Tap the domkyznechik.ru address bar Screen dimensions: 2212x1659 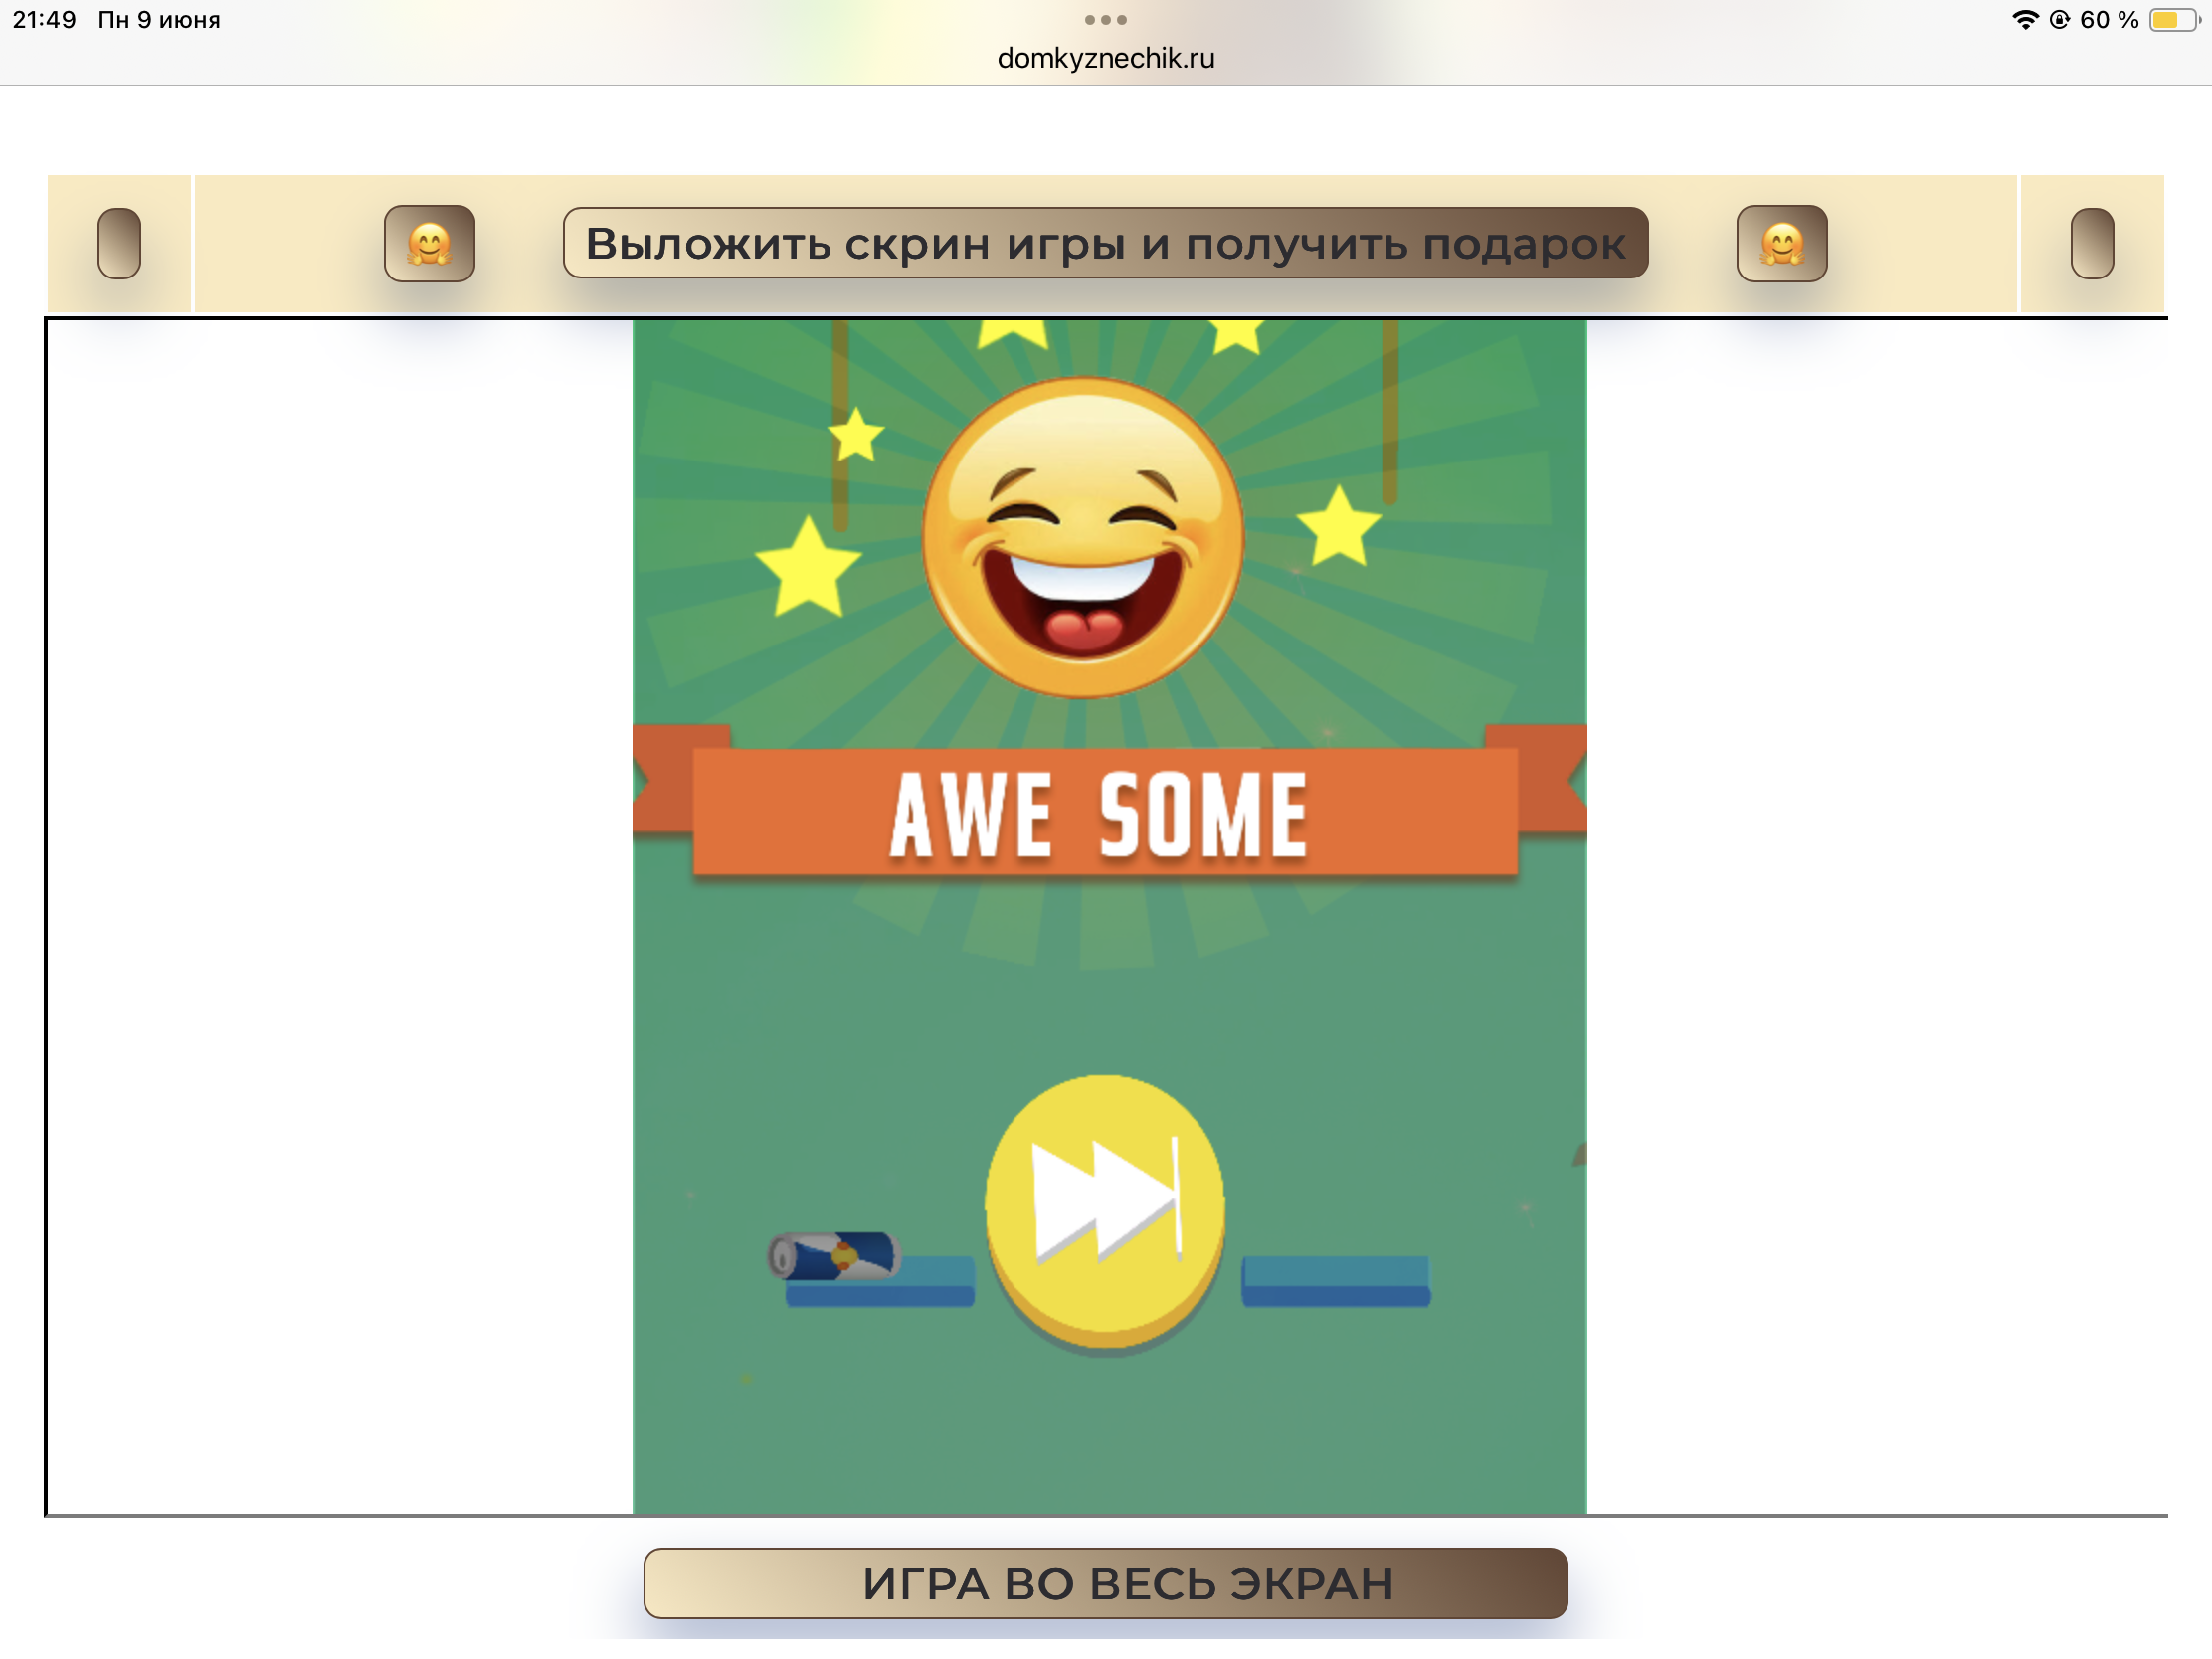point(1106,58)
